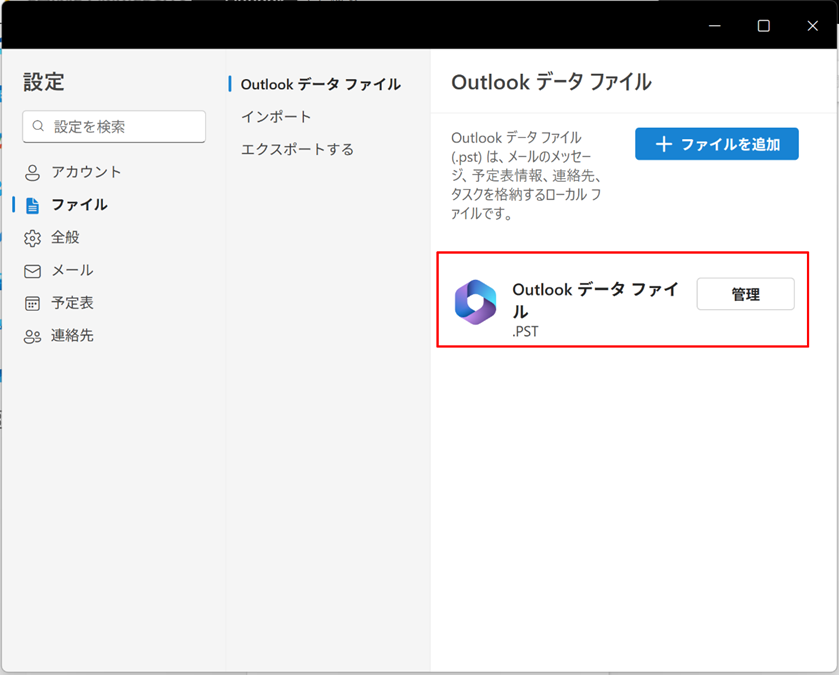Click the 設定 heading in the sidebar
The width and height of the screenshot is (839, 675).
(44, 83)
